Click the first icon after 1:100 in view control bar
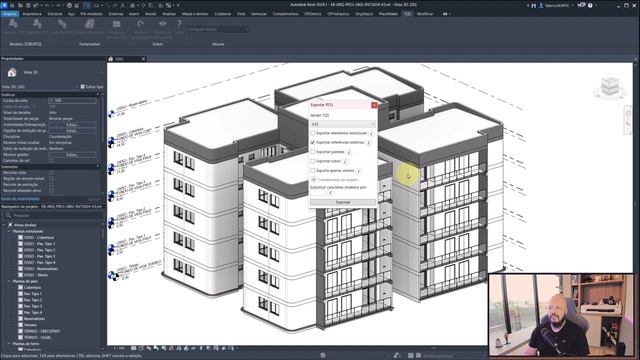This screenshot has width=640, height=360. point(133,348)
